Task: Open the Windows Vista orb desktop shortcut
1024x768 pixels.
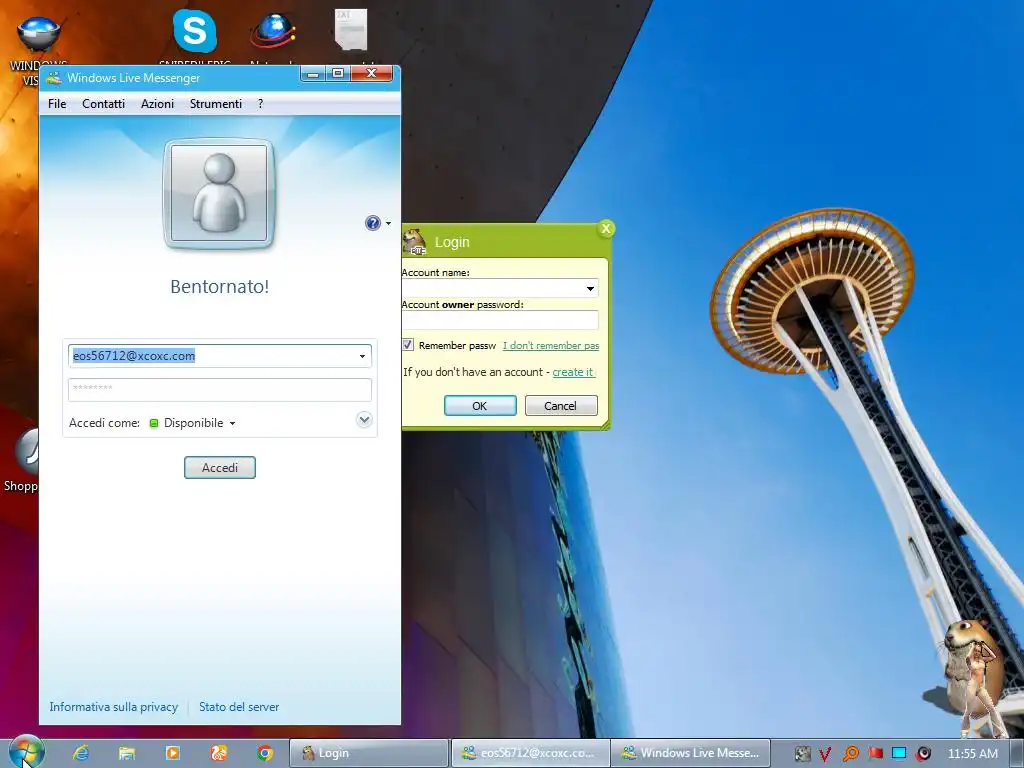Action: [38, 34]
